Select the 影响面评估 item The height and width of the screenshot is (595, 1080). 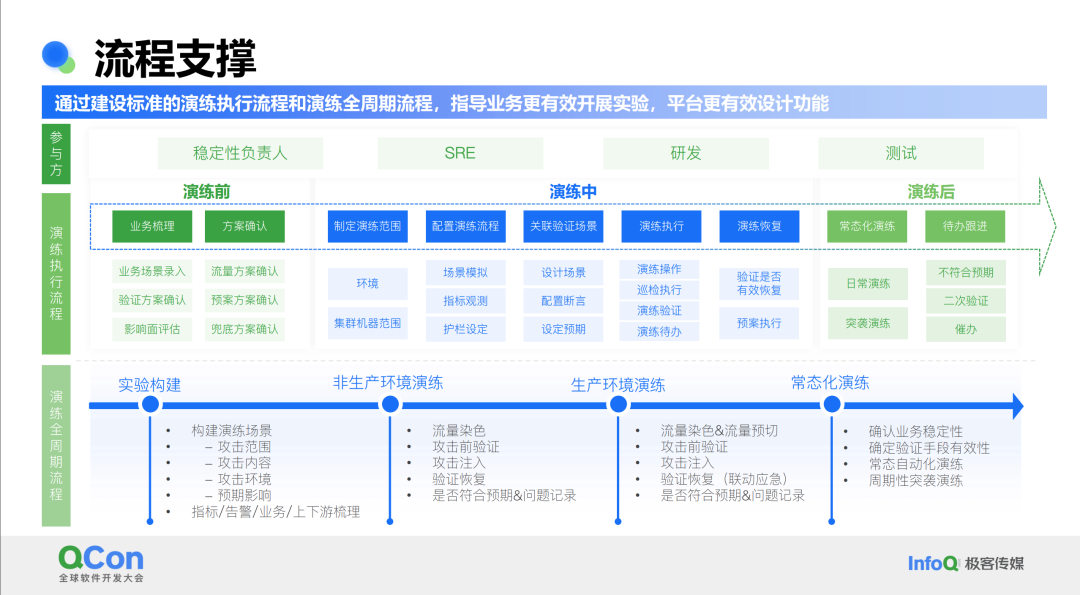[x=152, y=329]
